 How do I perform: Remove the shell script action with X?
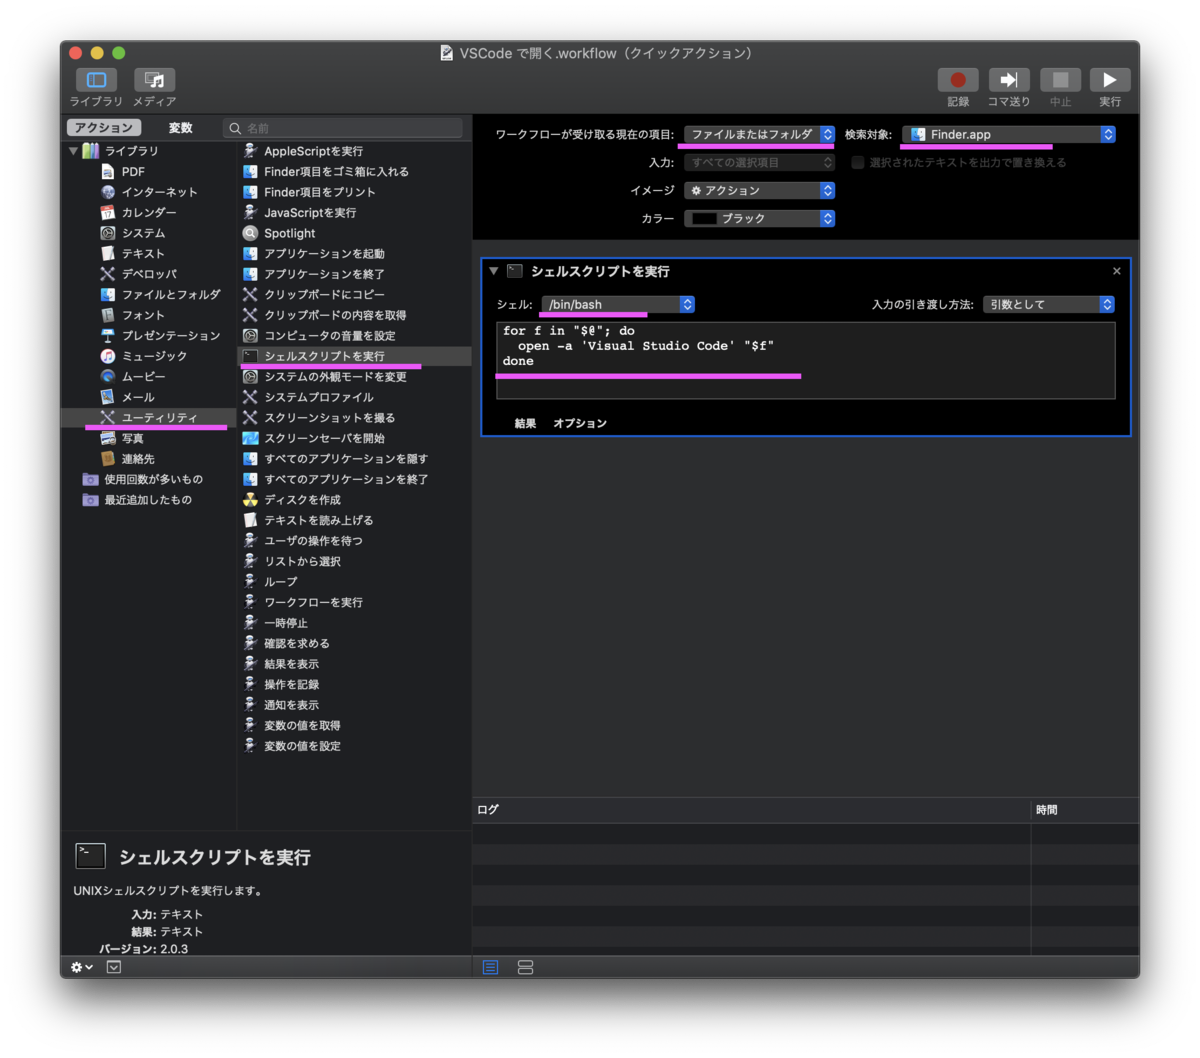coord(1117,271)
